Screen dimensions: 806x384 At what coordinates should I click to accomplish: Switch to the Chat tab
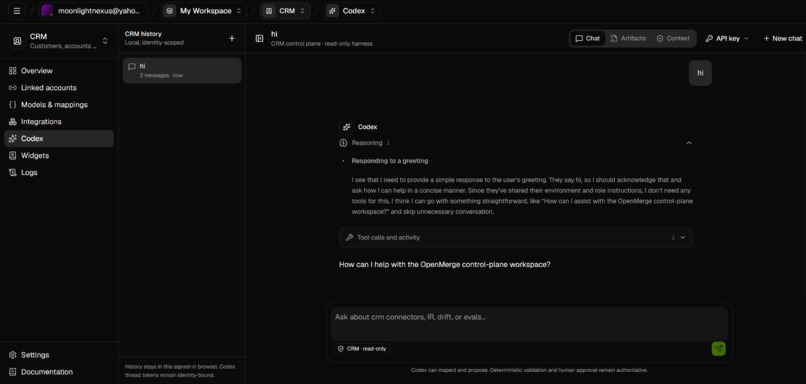pos(588,38)
